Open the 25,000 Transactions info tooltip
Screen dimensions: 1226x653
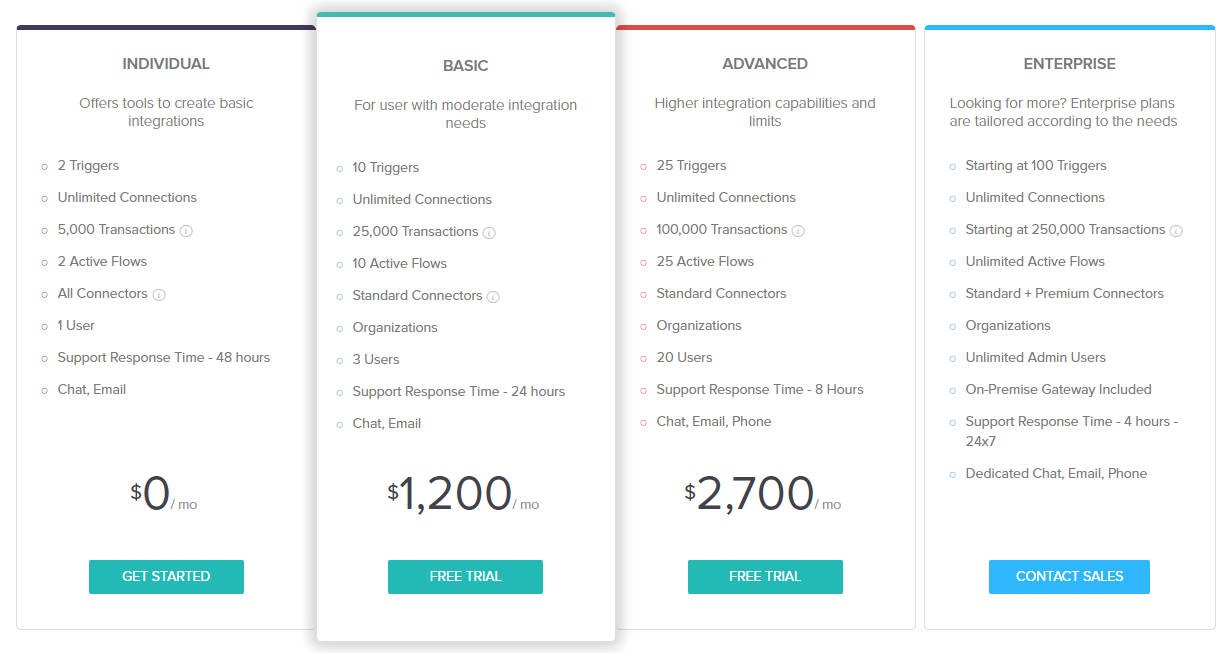489,232
